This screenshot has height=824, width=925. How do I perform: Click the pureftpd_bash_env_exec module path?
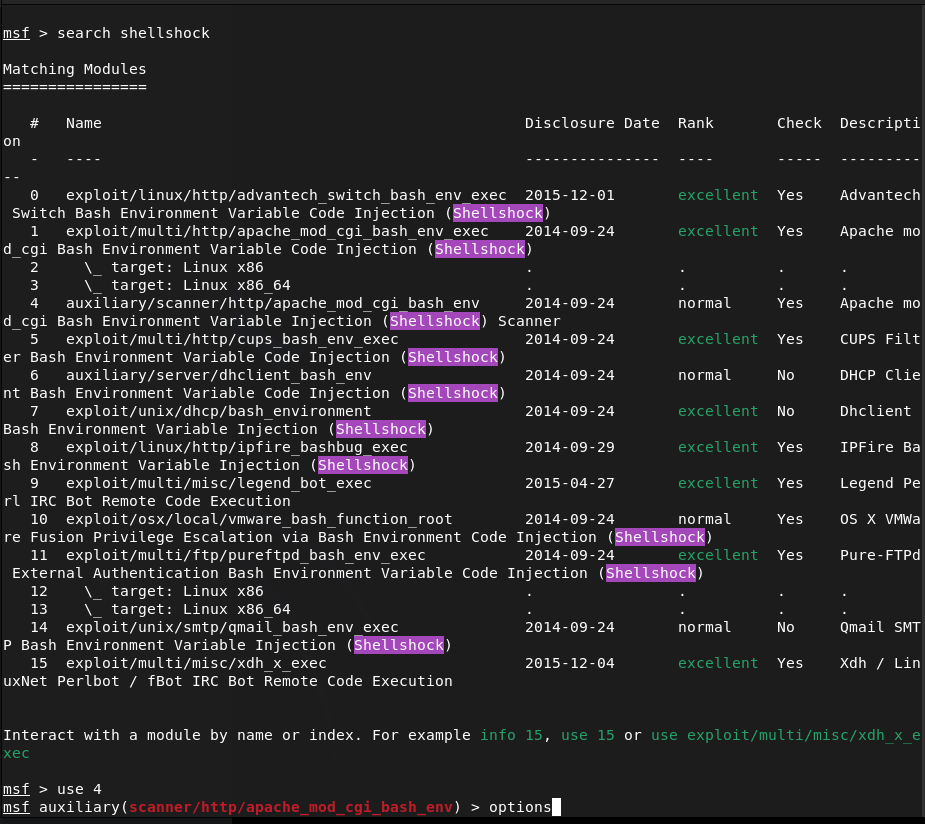coord(245,555)
